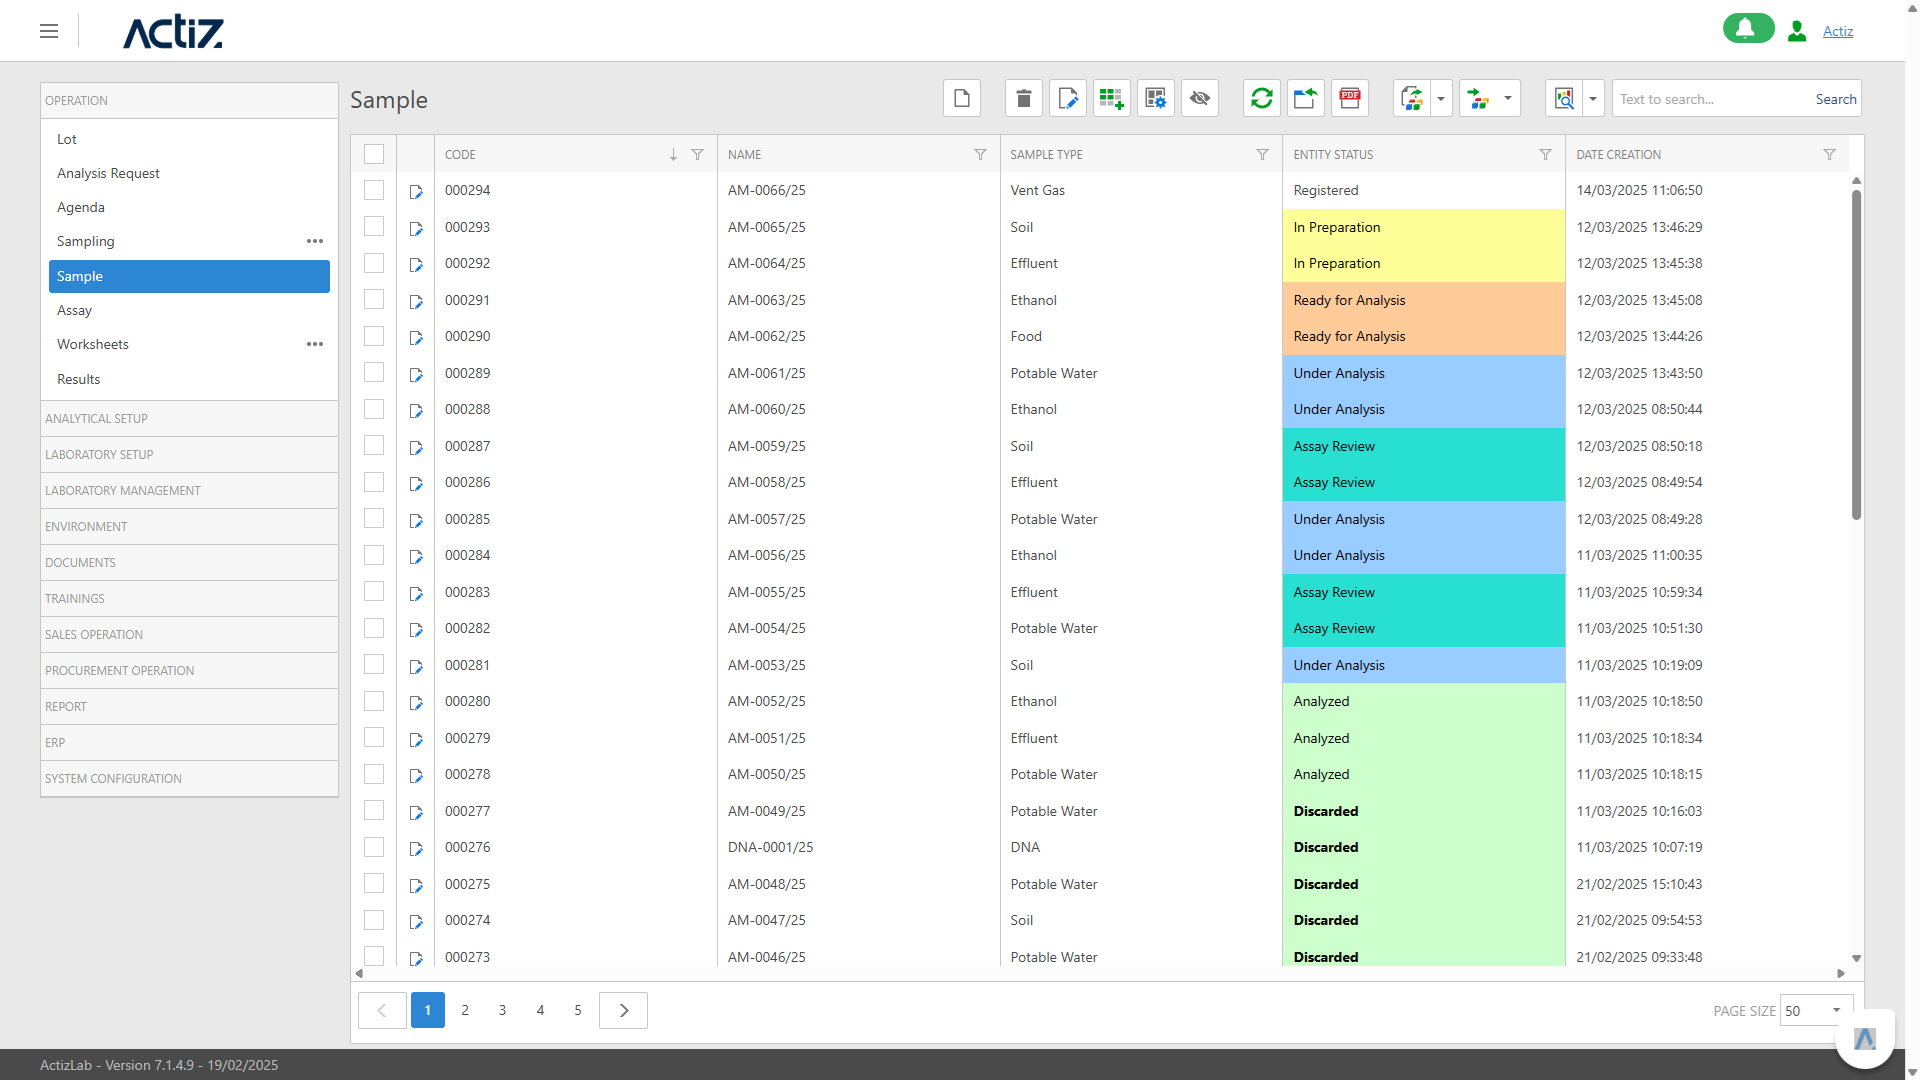Go to page 3 of results
Viewport: 1920px width, 1080px height.
502,1010
